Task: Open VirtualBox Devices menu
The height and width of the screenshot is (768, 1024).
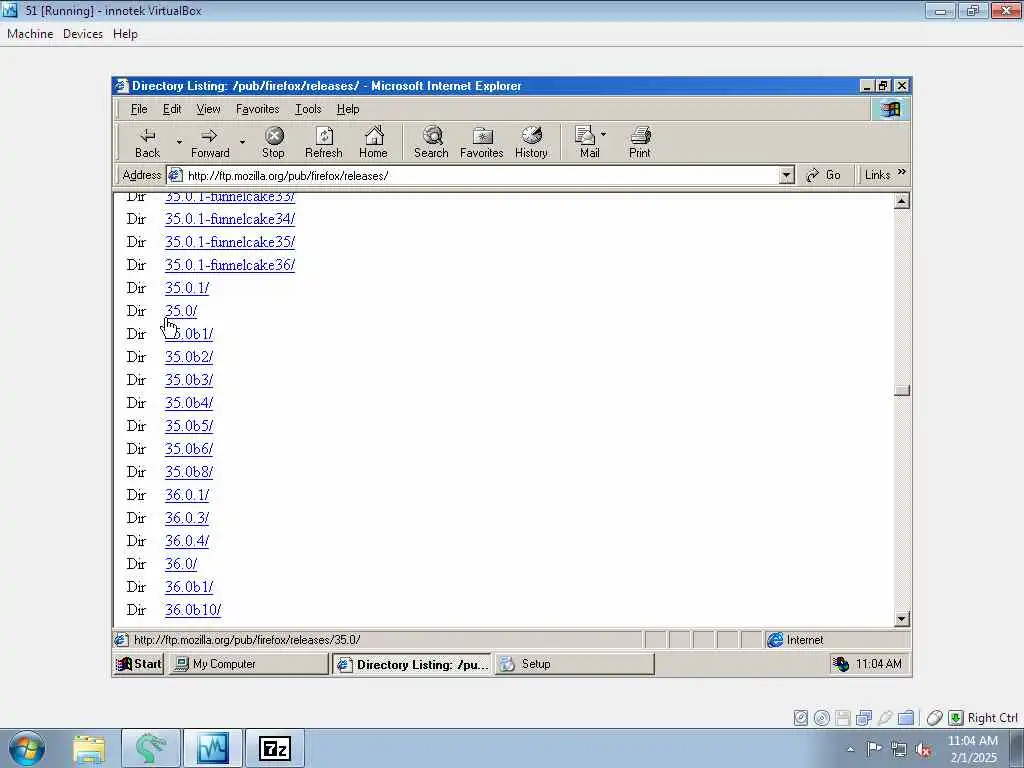Action: coord(83,34)
